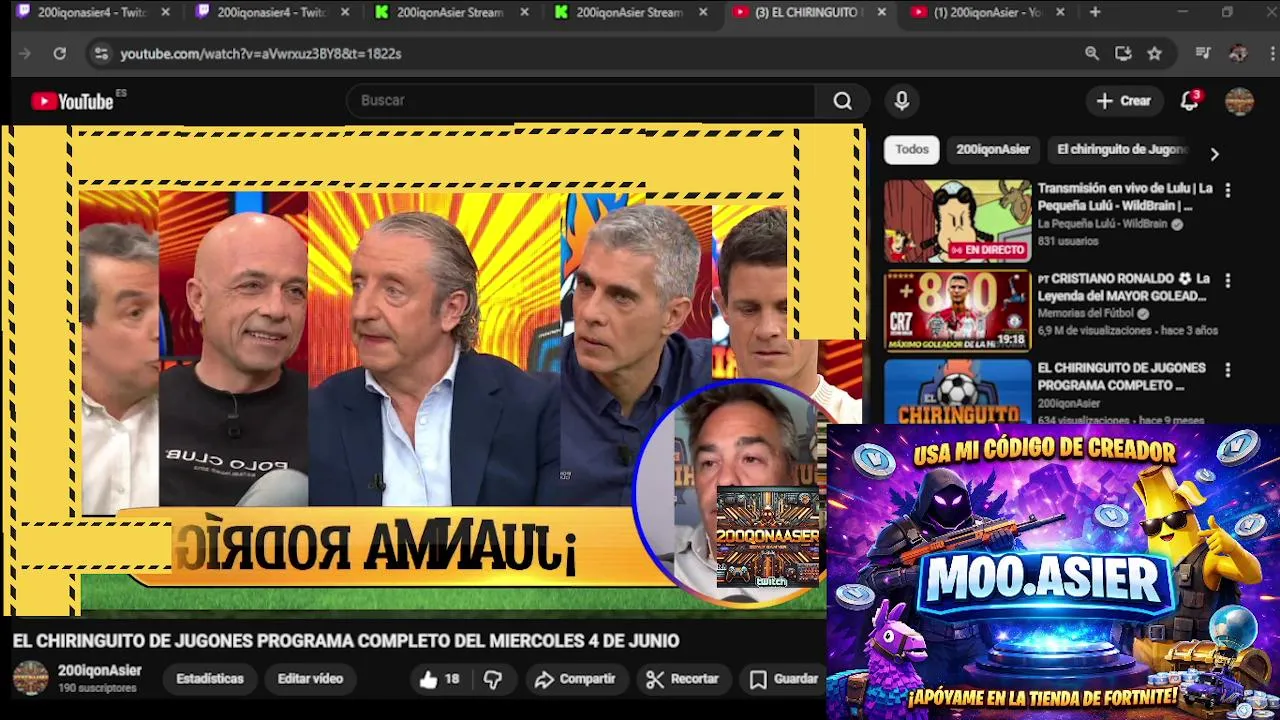
Task: Open the browser profile avatar
Action: pyautogui.click(x=1238, y=54)
